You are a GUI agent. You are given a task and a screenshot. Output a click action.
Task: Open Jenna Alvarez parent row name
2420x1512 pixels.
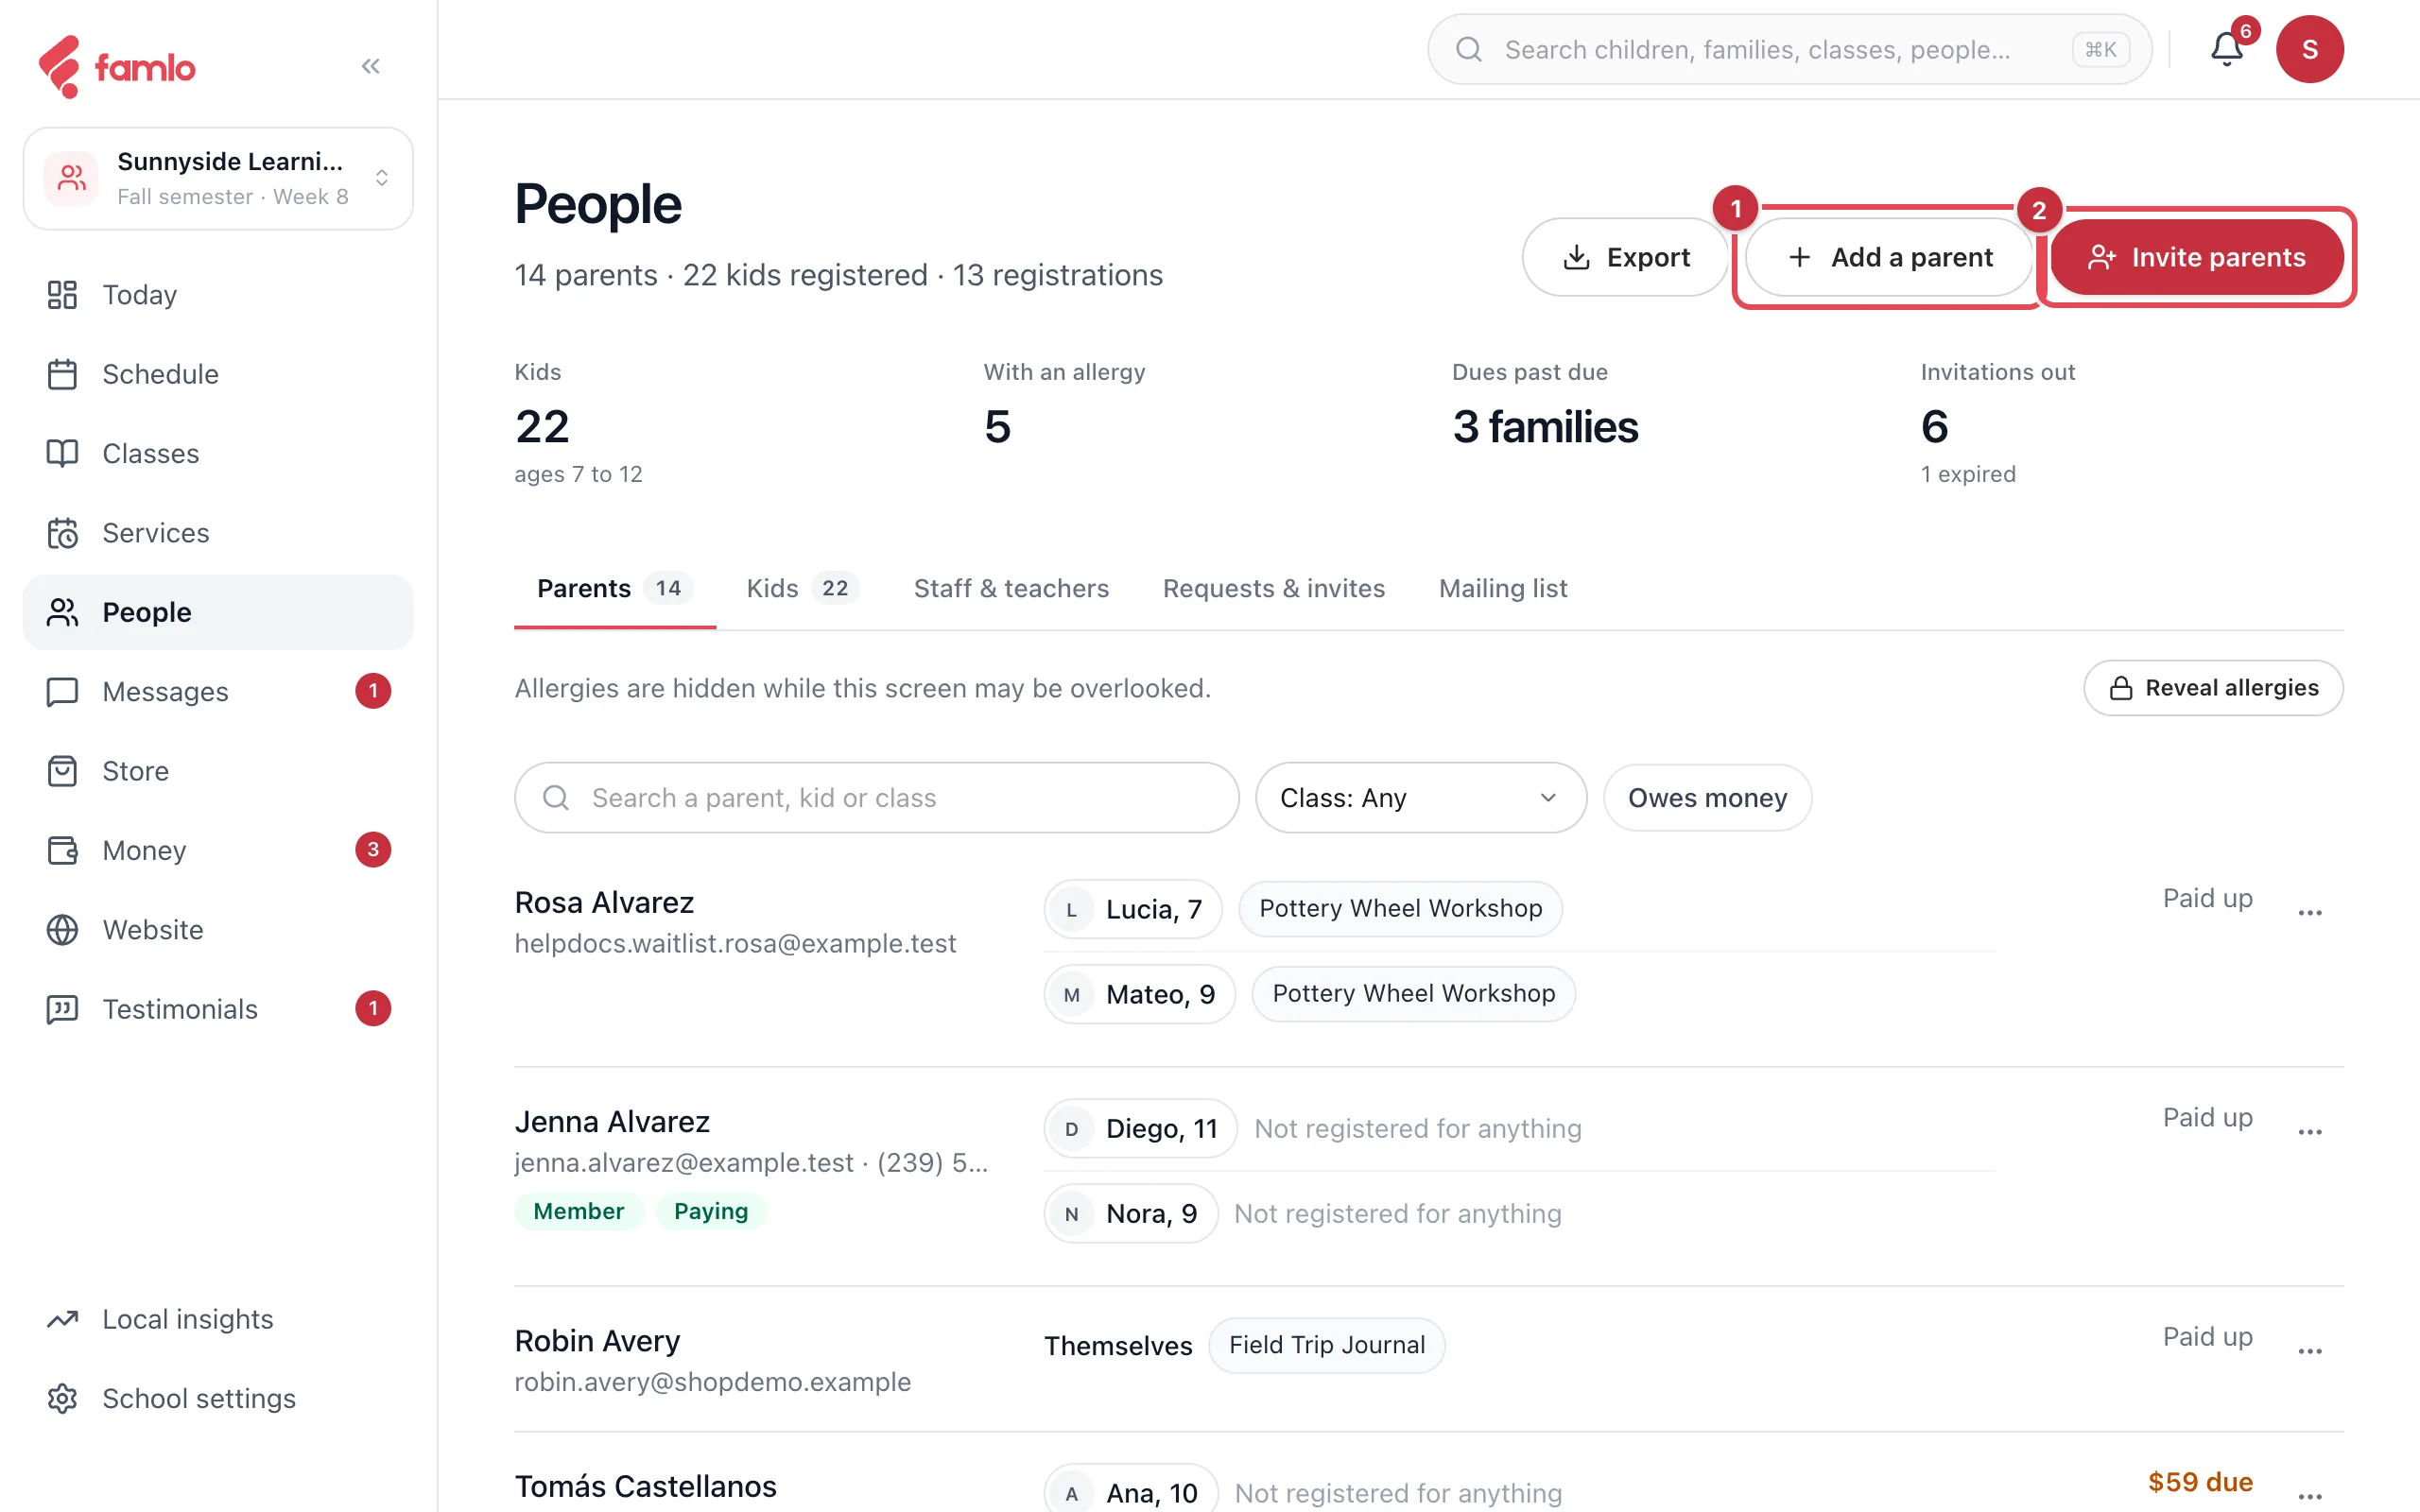612,1121
